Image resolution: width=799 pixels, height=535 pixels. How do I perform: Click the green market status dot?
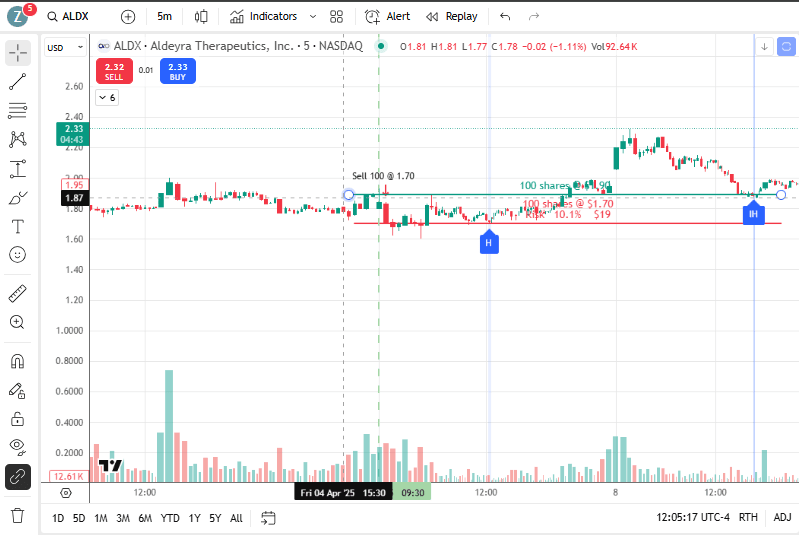(381, 46)
